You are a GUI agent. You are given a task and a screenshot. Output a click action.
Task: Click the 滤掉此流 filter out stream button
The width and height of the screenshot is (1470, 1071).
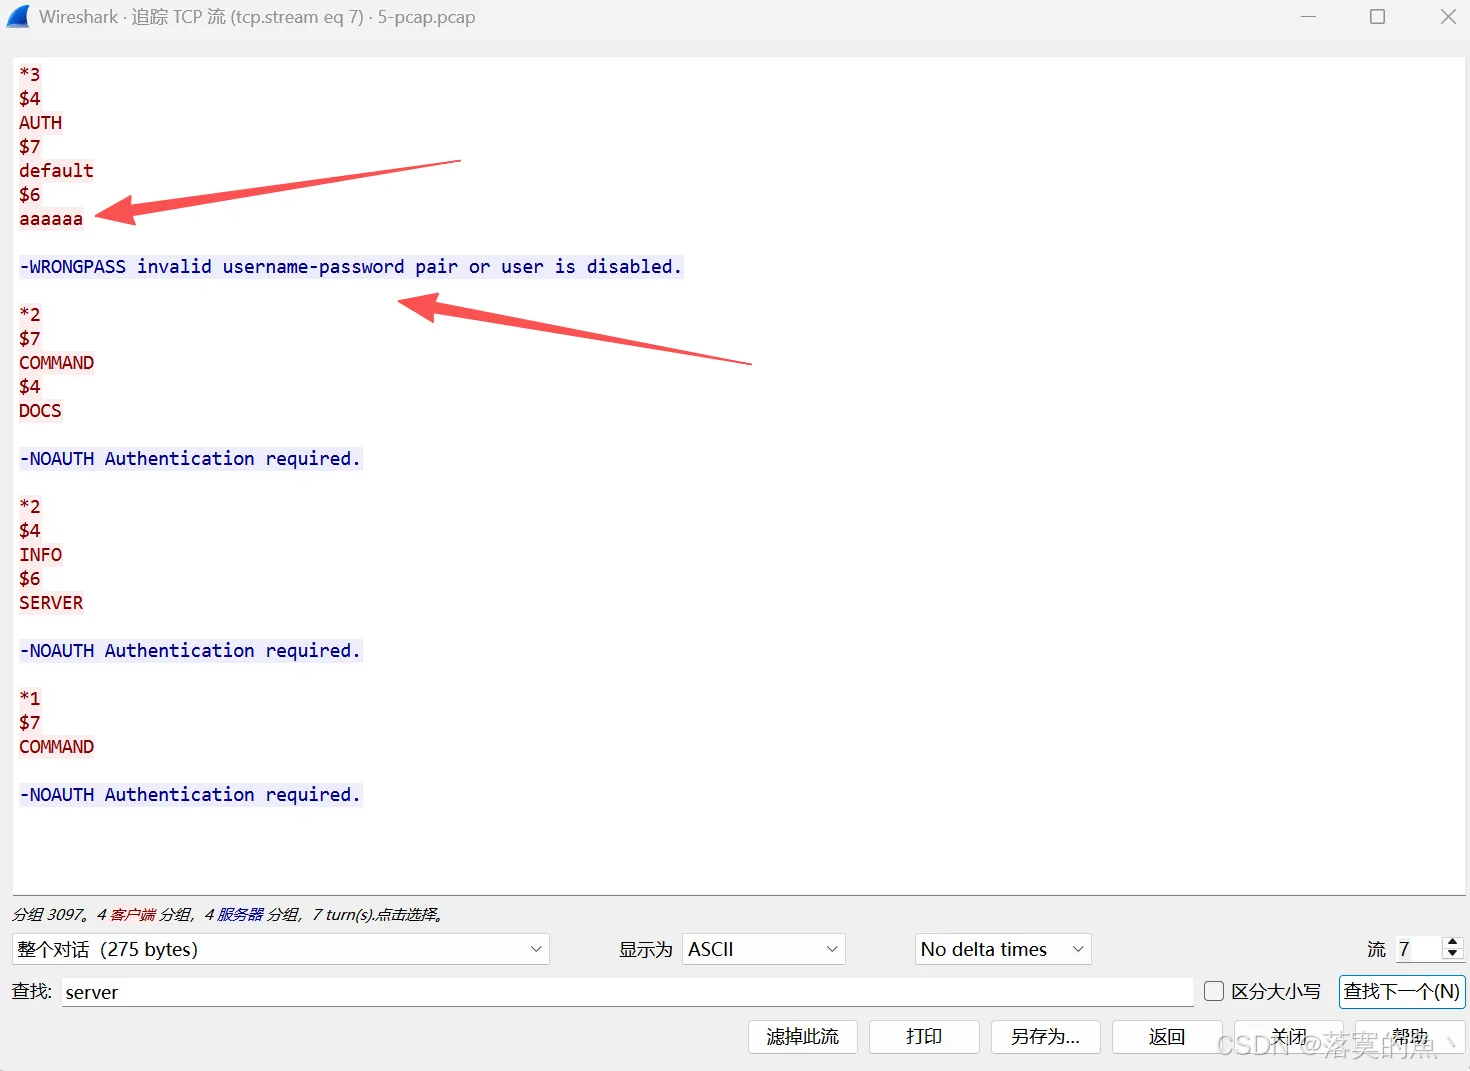click(803, 1037)
